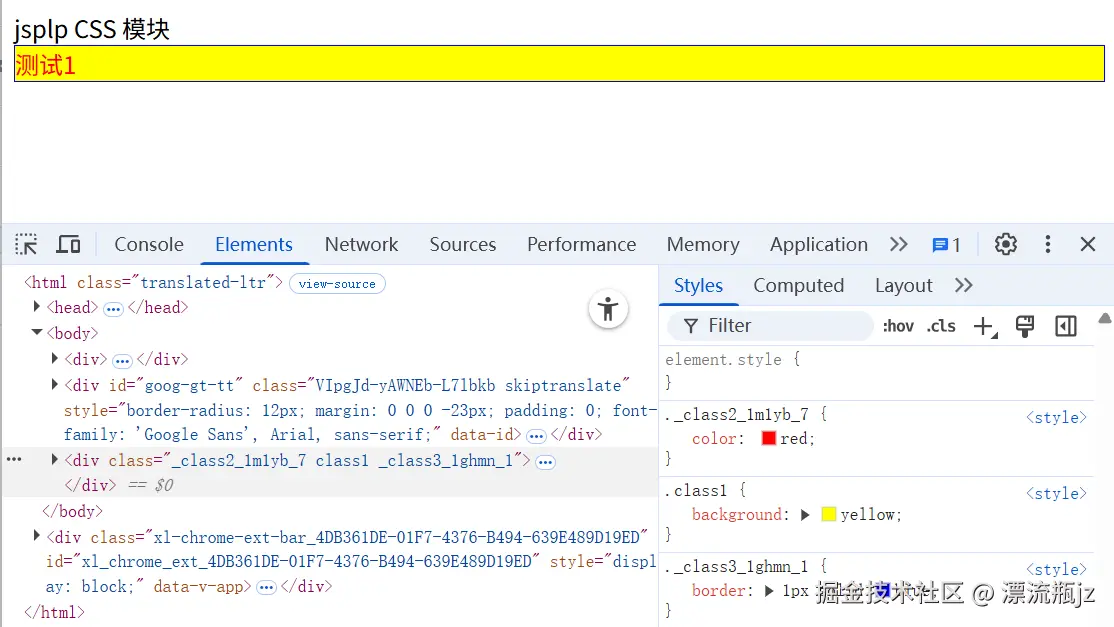The height and width of the screenshot is (627, 1114).
Task: Click the red color swatch for color property
Action: [x=768, y=438]
